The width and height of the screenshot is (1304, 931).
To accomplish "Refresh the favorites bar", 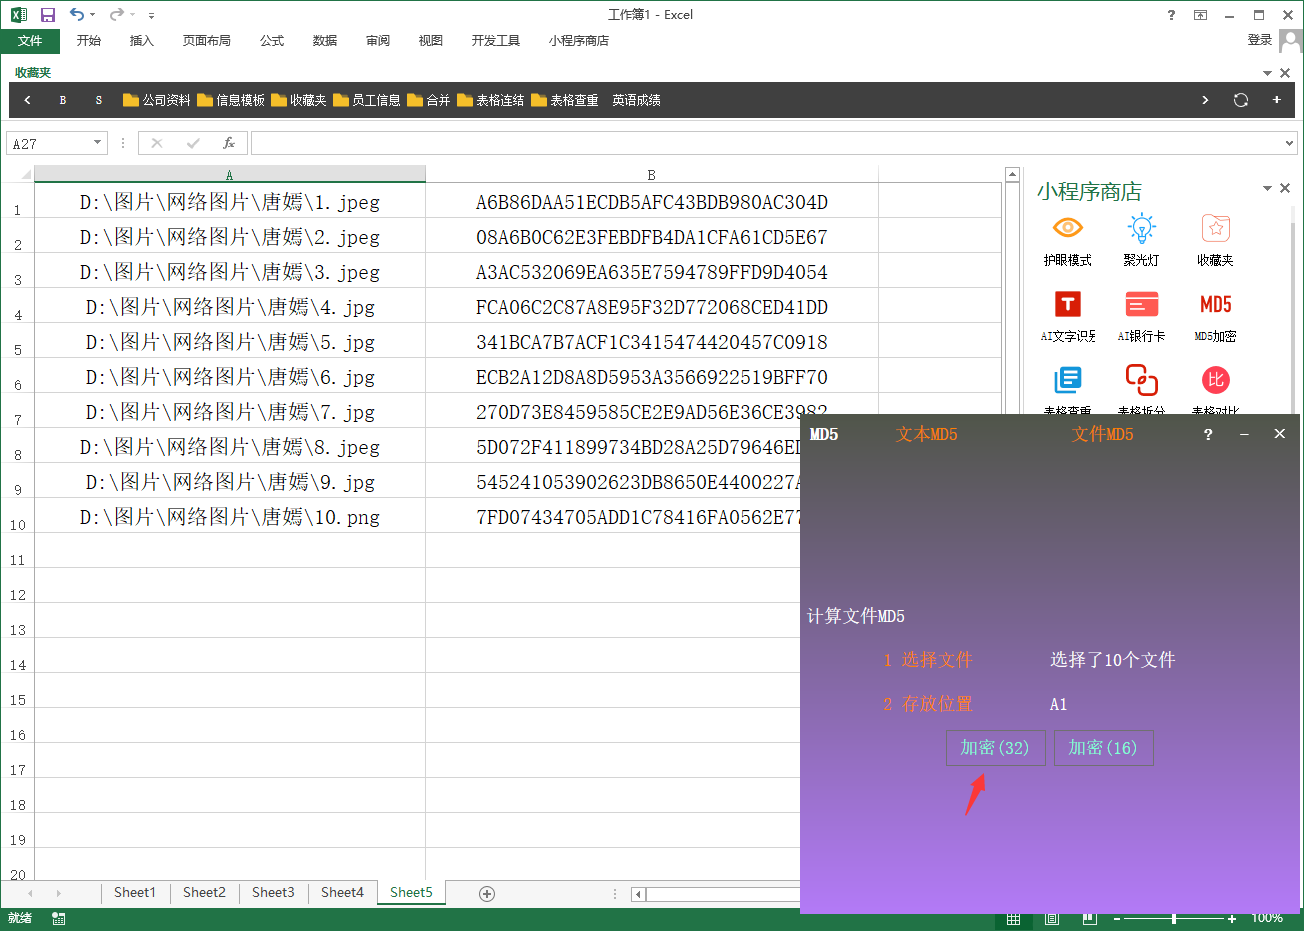I will coord(1241,100).
